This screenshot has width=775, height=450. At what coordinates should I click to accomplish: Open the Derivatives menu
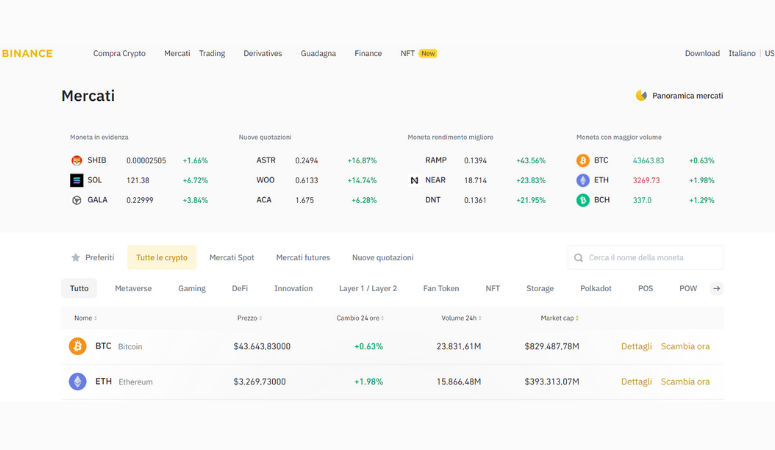[262, 53]
